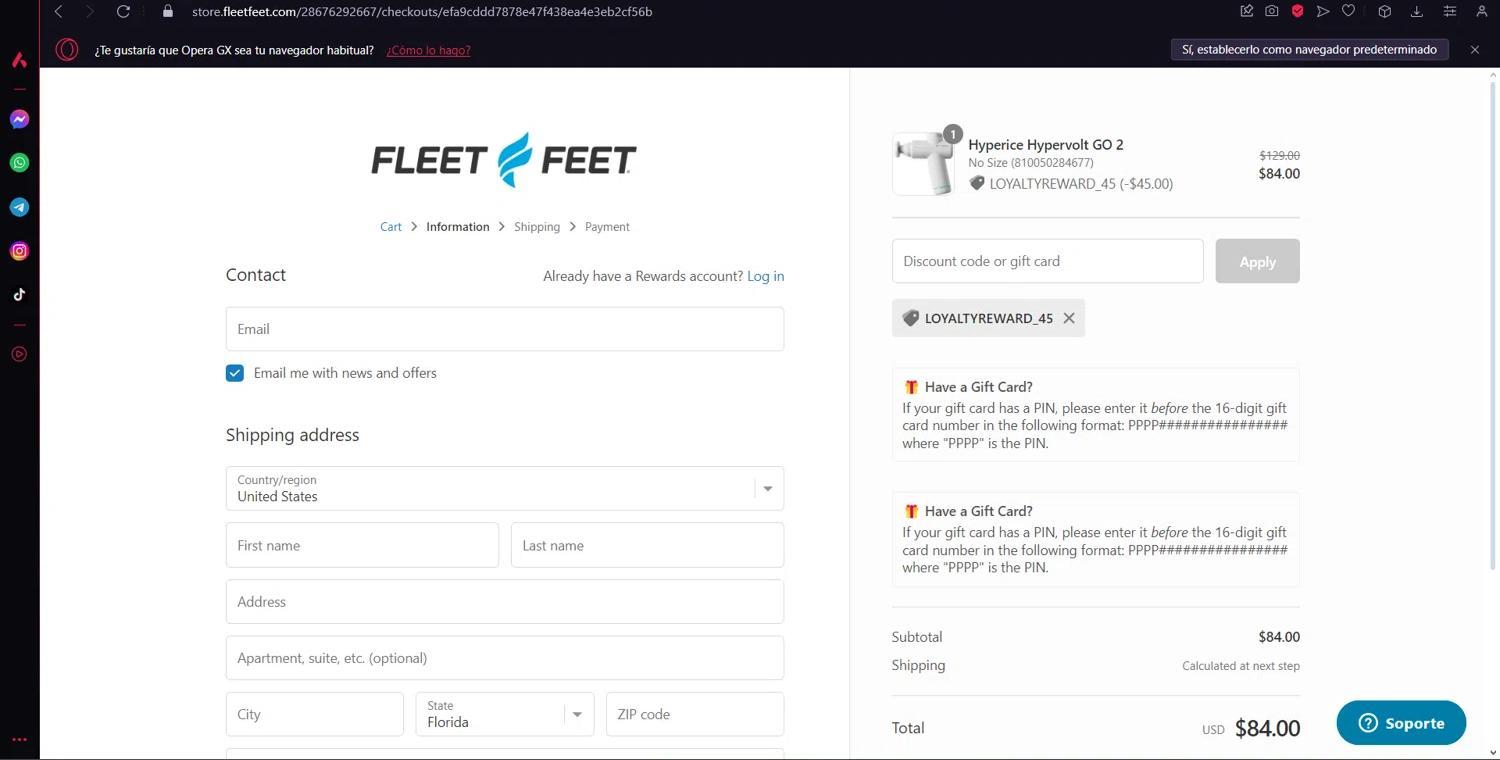Open the extensions cube icon
This screenshot has width=1500, height=760.
click(x=1385, y=11)
